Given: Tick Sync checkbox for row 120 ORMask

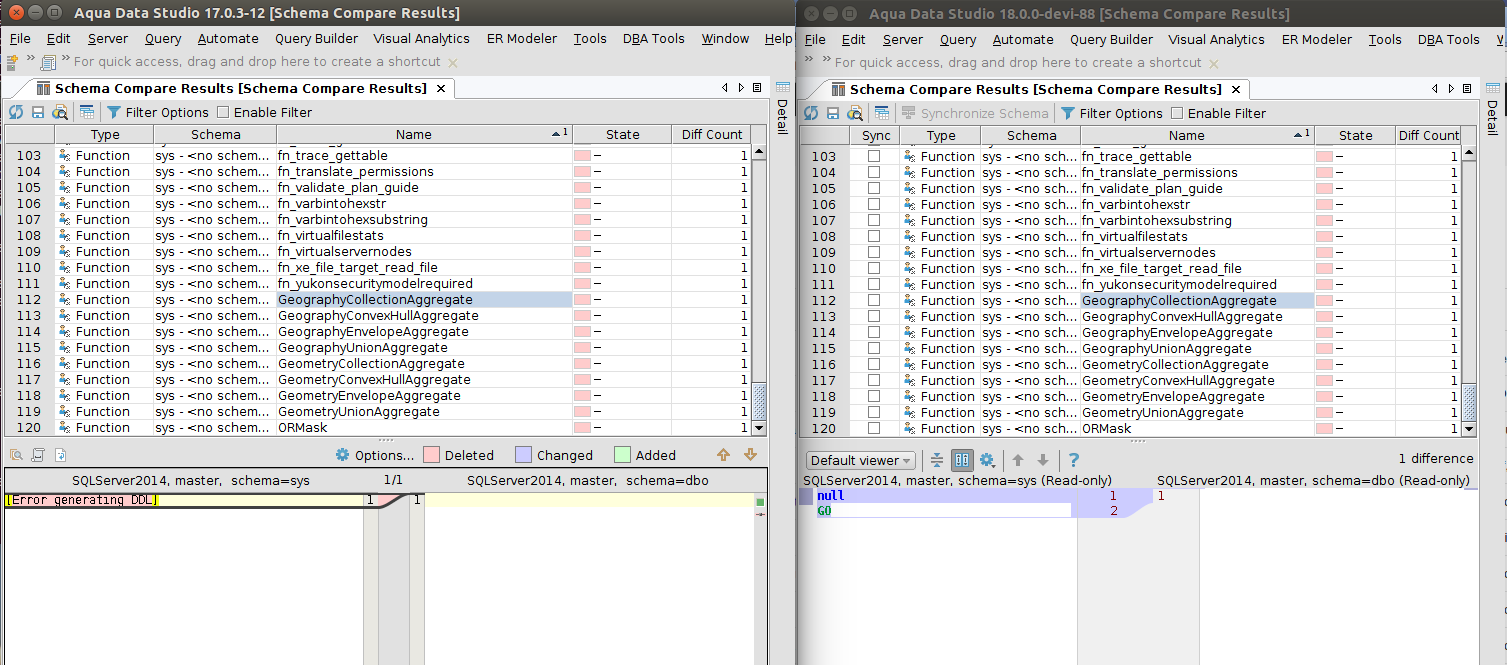Looking at the screenshot, I should click(874, 428).
